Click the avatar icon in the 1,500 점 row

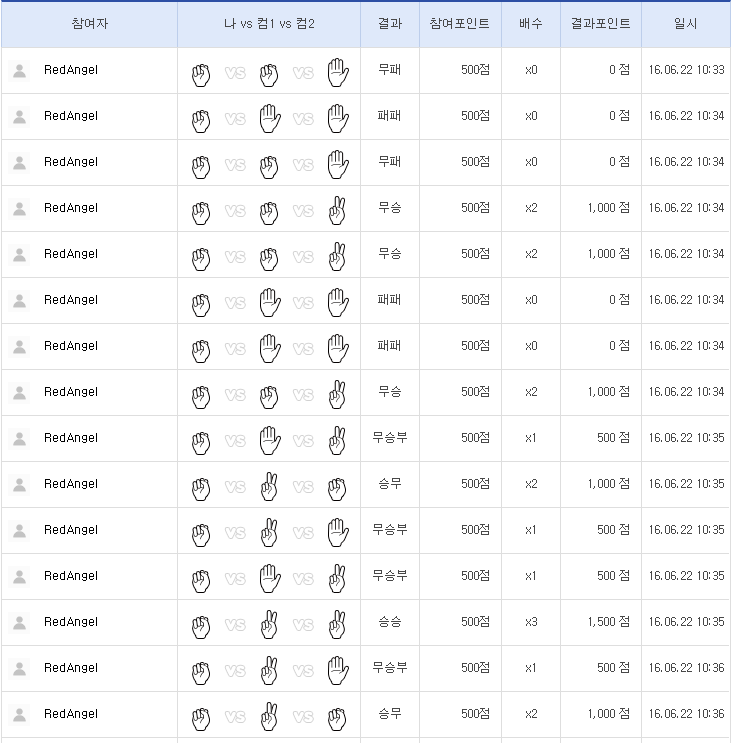(19, 622)
